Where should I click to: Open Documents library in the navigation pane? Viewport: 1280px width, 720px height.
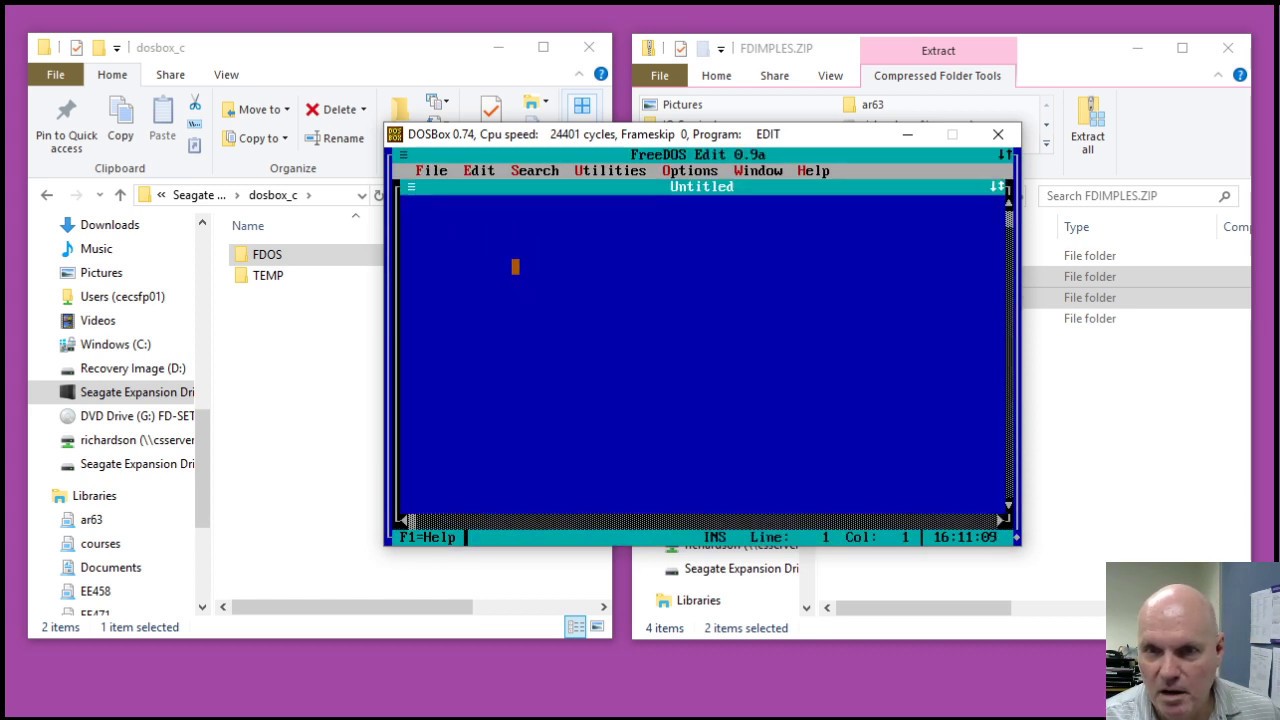(111, 568)
